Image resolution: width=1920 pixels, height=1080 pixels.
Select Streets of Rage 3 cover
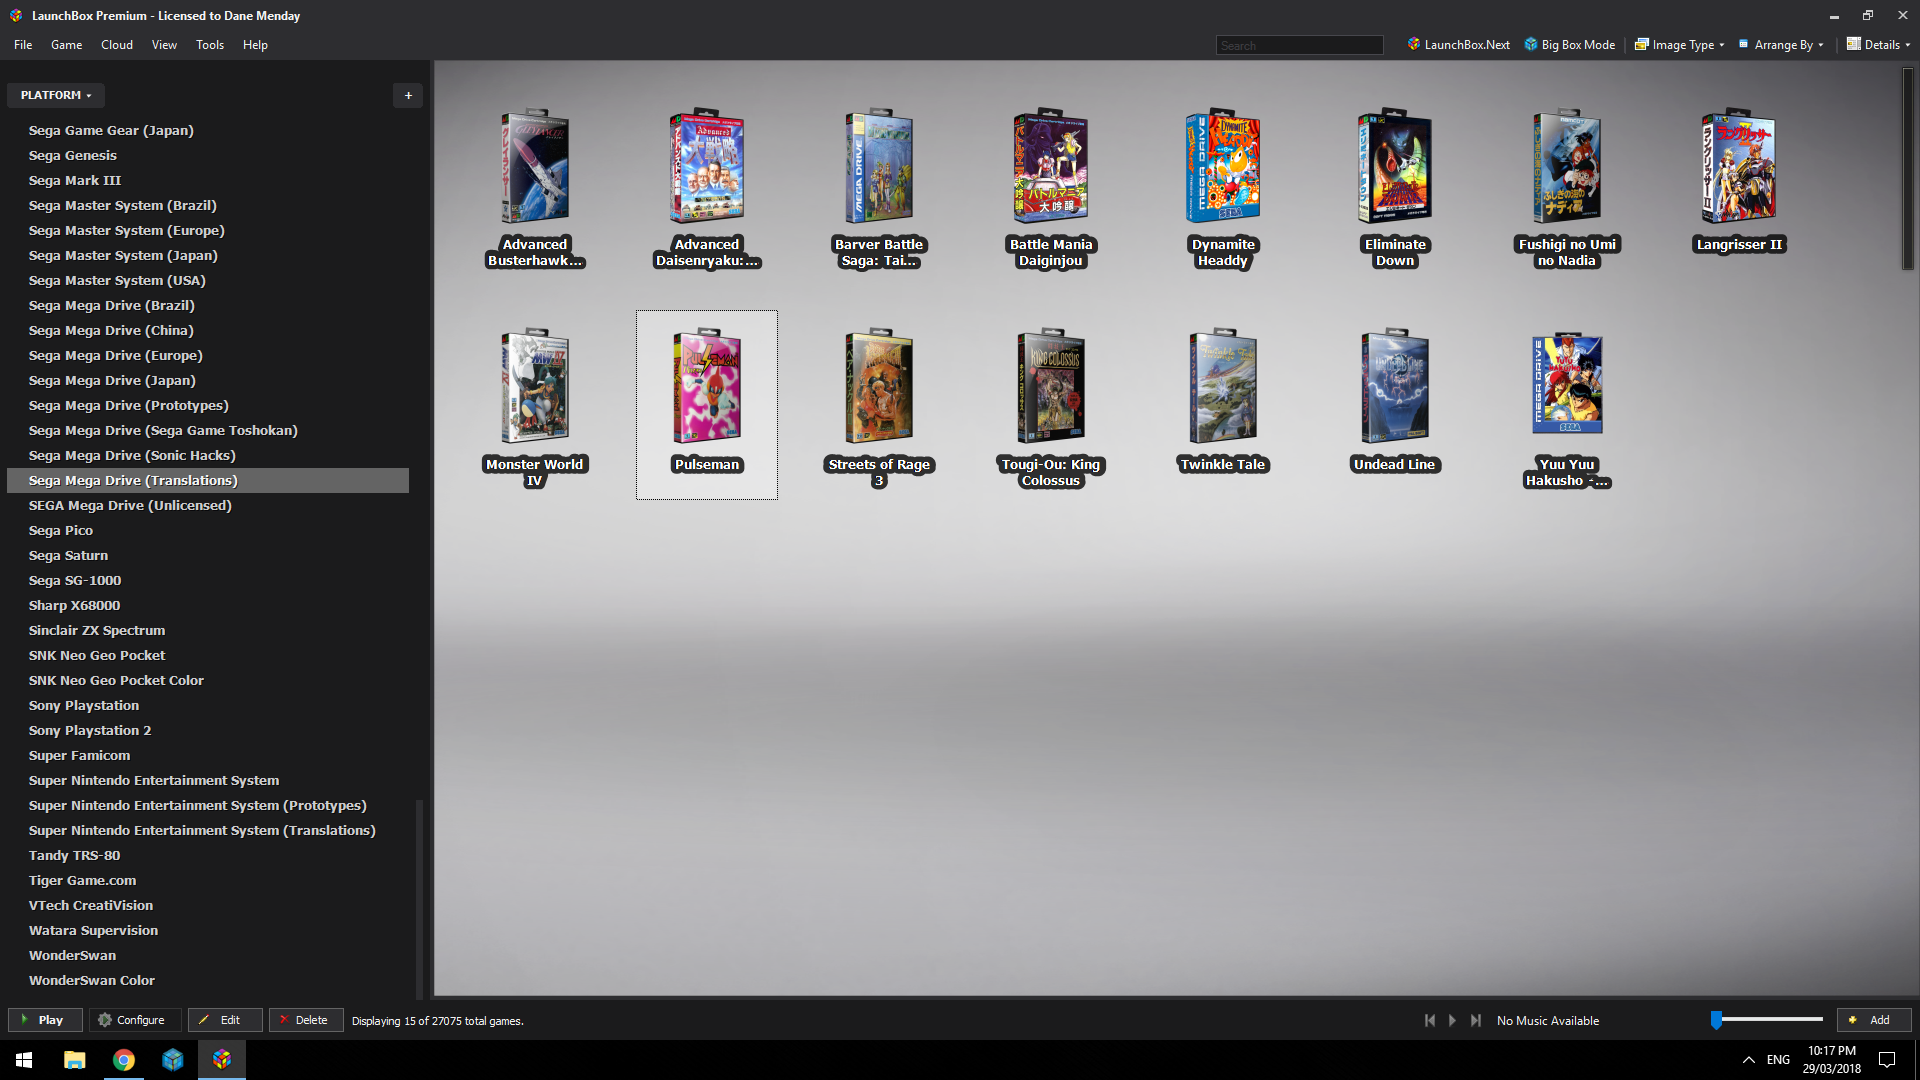coord(879,386)
